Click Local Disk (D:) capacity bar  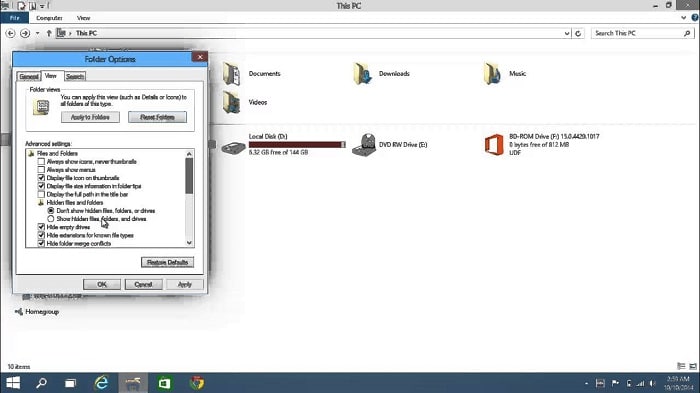click(x=297, y=145)
